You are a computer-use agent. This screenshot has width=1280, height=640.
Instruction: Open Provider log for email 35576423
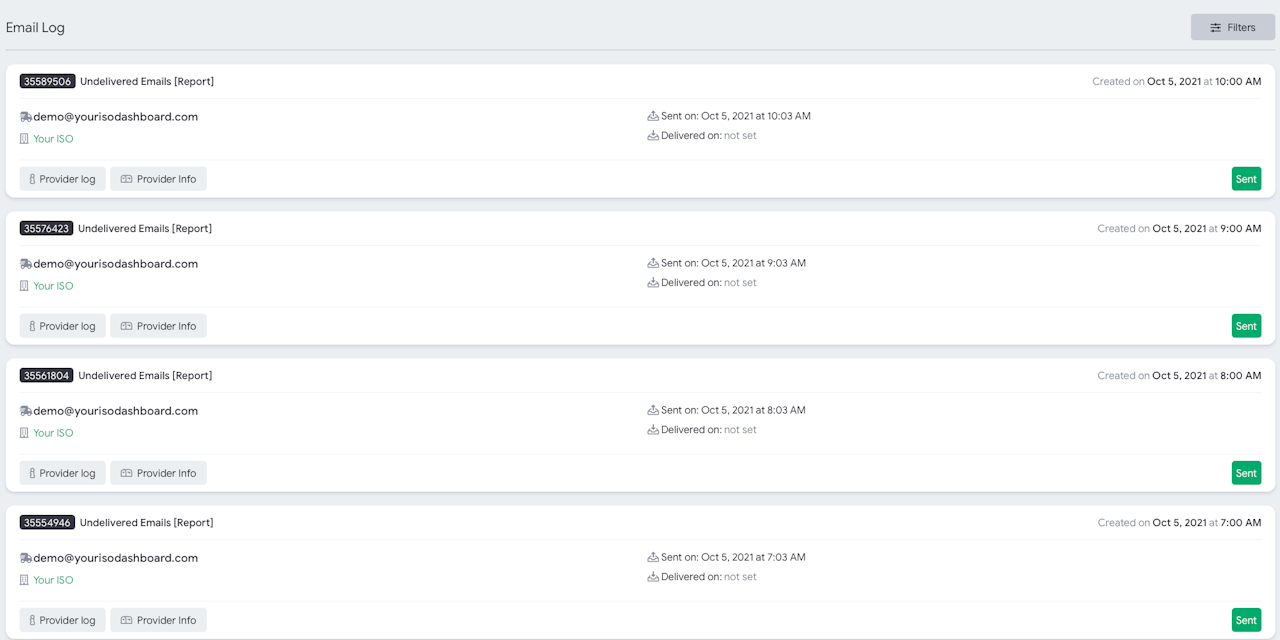click(x=62, y=326)
